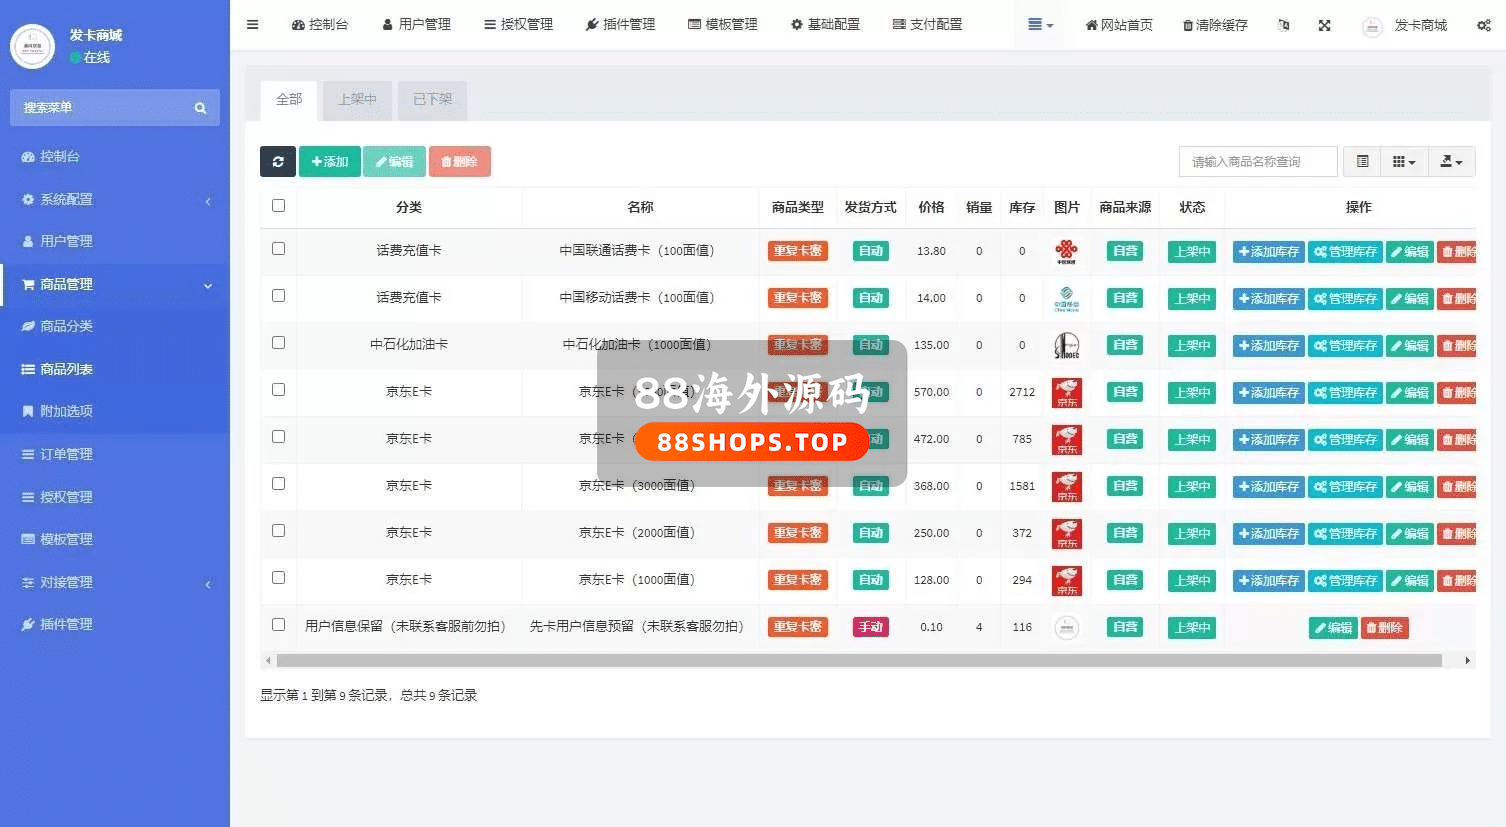
Task: Open the website homepage link
Action: (x=1118, y=25)
